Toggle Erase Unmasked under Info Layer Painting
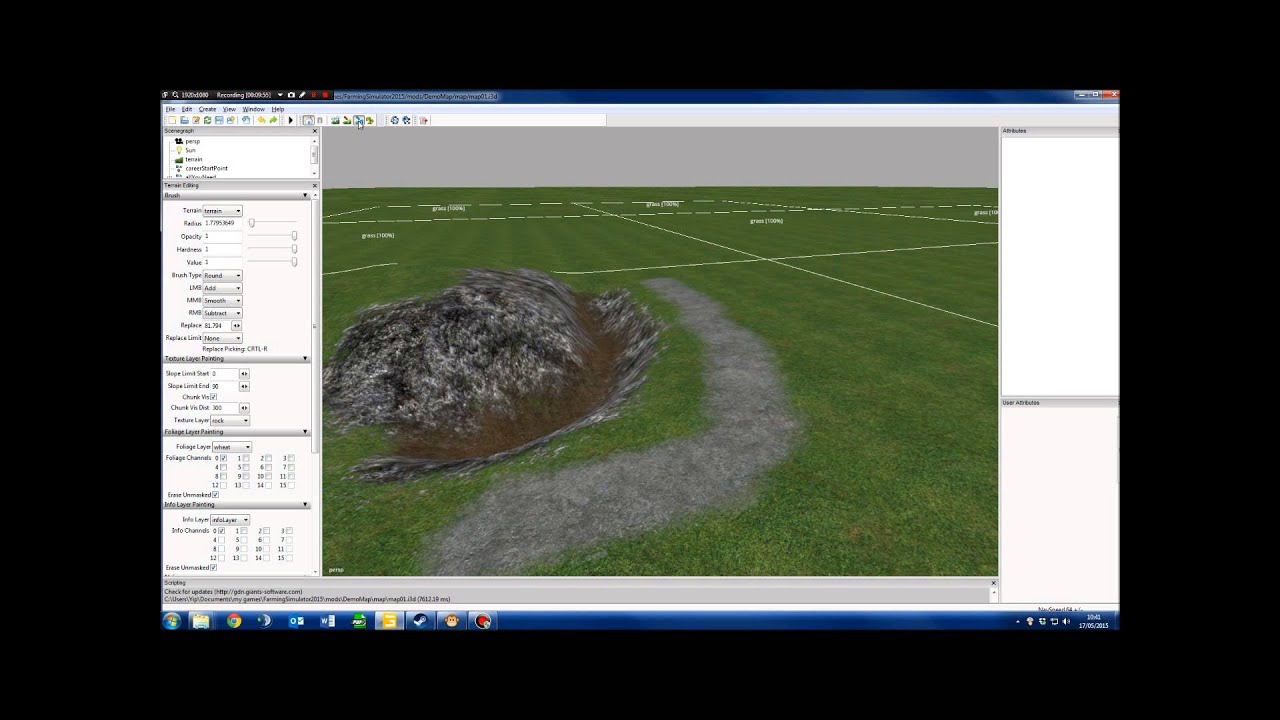 point(215,568)
